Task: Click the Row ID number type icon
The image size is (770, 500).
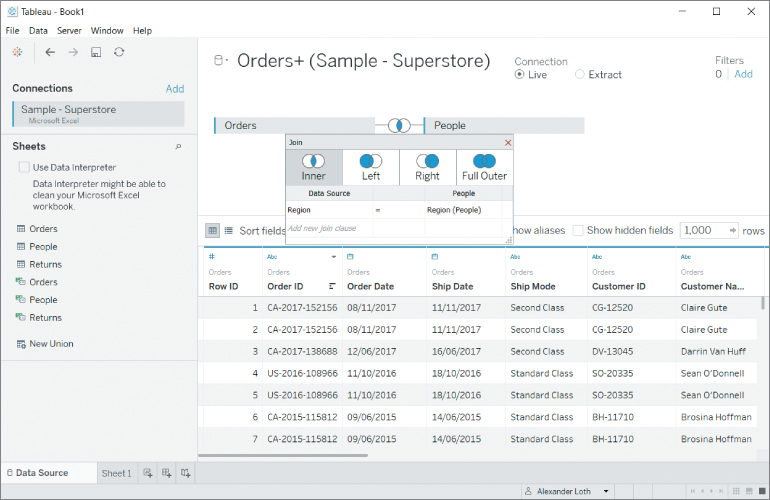Action: 212,256
